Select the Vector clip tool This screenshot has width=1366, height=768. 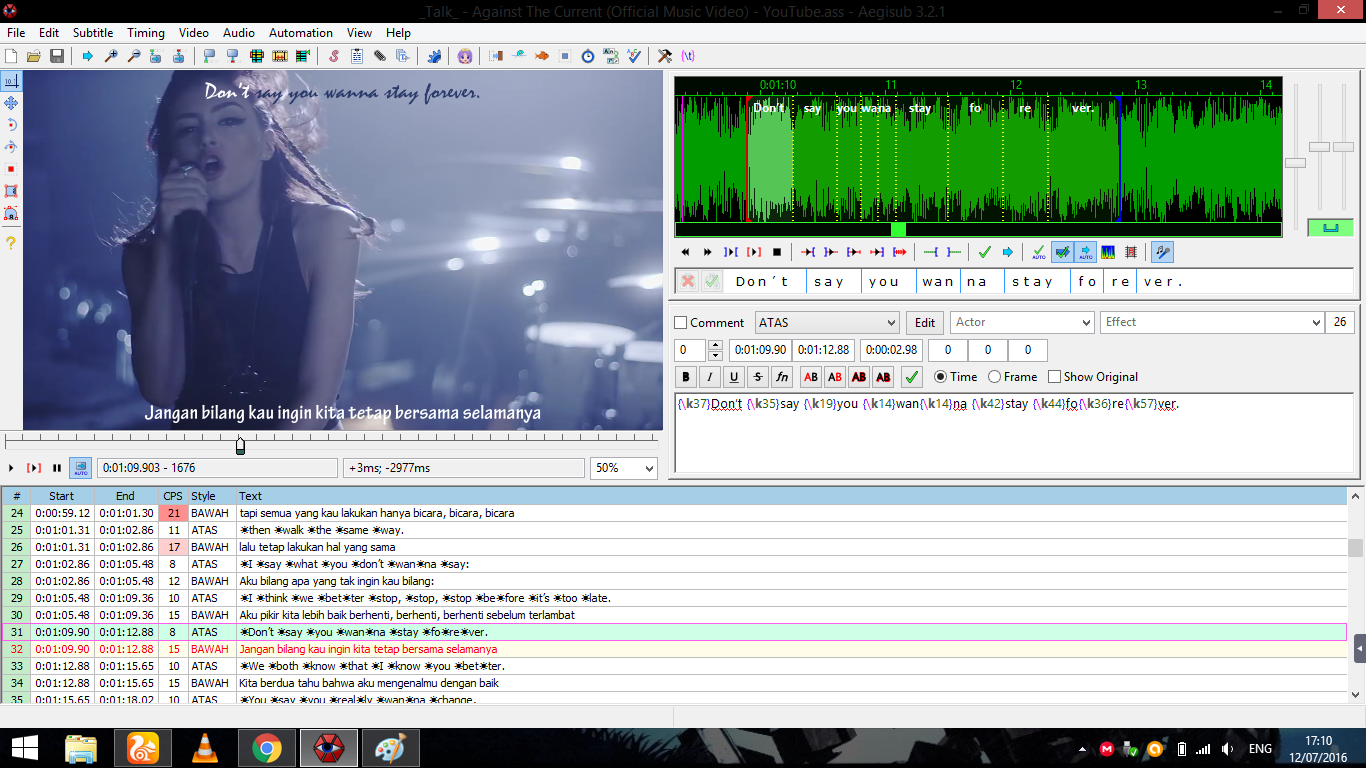coord(11,213)
